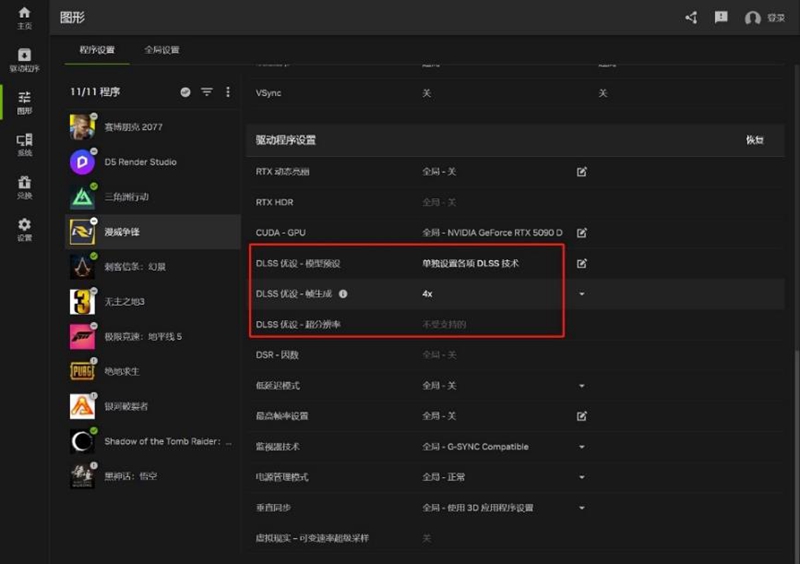Open the three-dot menu above program list
800x564 pixels.
point(227,92)
